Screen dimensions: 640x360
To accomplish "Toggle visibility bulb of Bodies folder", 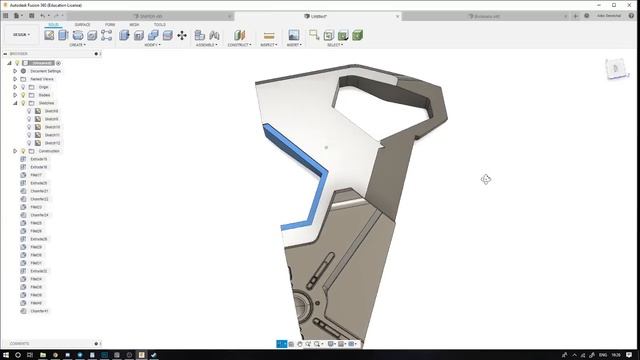I will (23, 95).
